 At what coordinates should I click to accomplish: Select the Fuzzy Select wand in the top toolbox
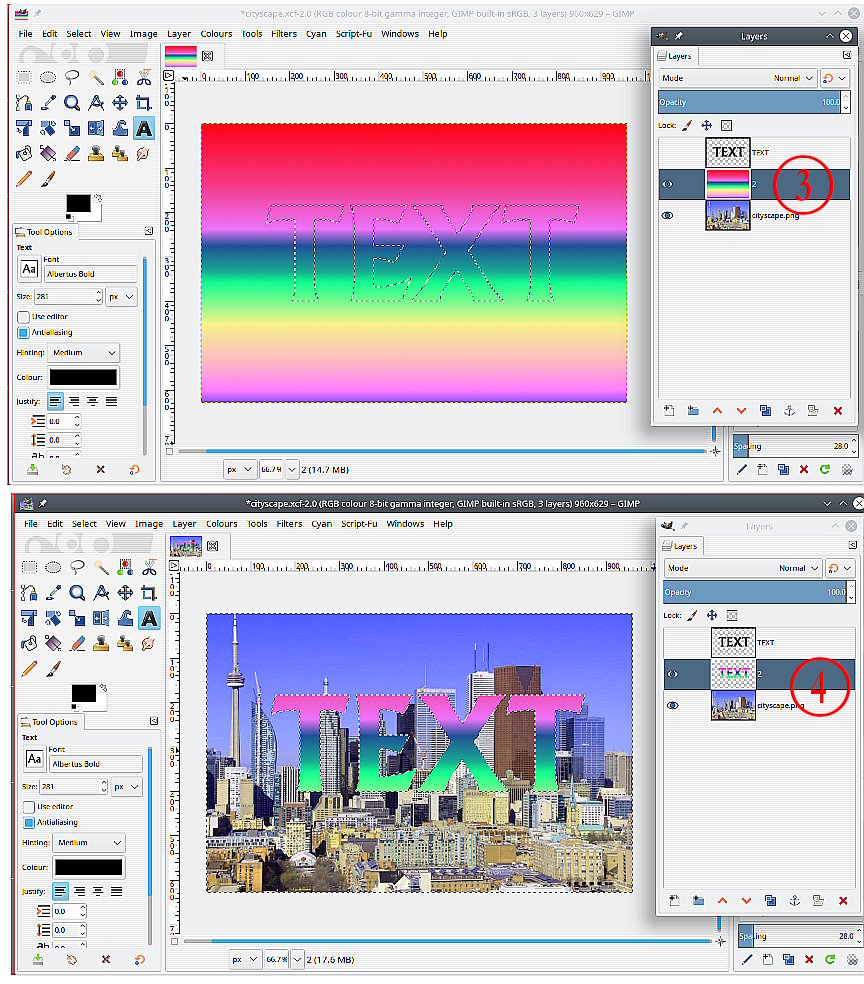click(x=96, y=78)
